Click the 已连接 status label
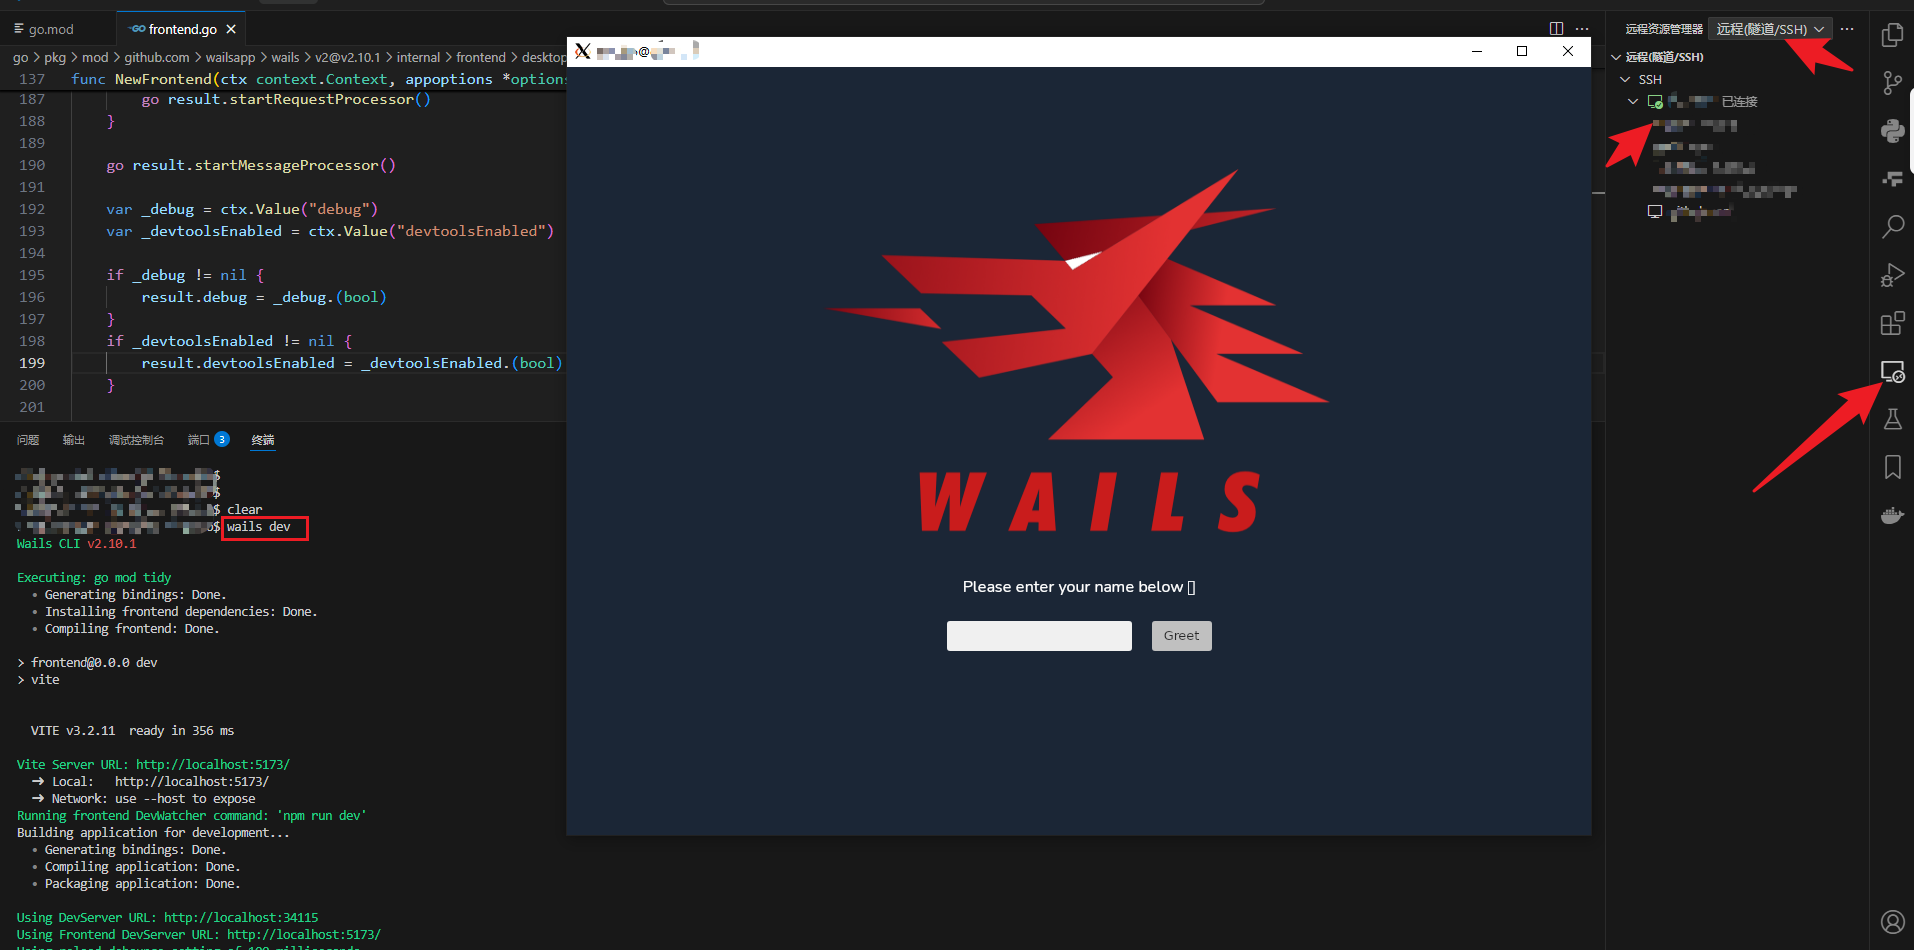The width and height of the screenshot is (1914, 950). coord(1739,101)
